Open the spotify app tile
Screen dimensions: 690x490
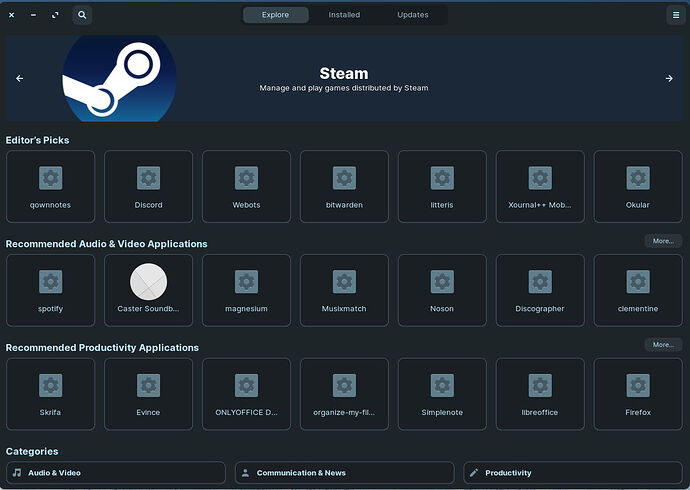tap(51, 290)
